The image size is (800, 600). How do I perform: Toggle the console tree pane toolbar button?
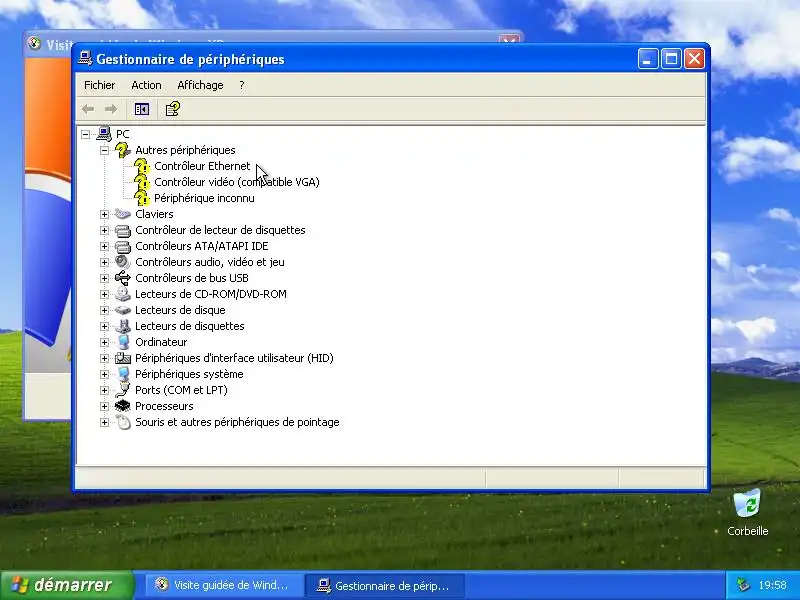(x=142, y=109)
